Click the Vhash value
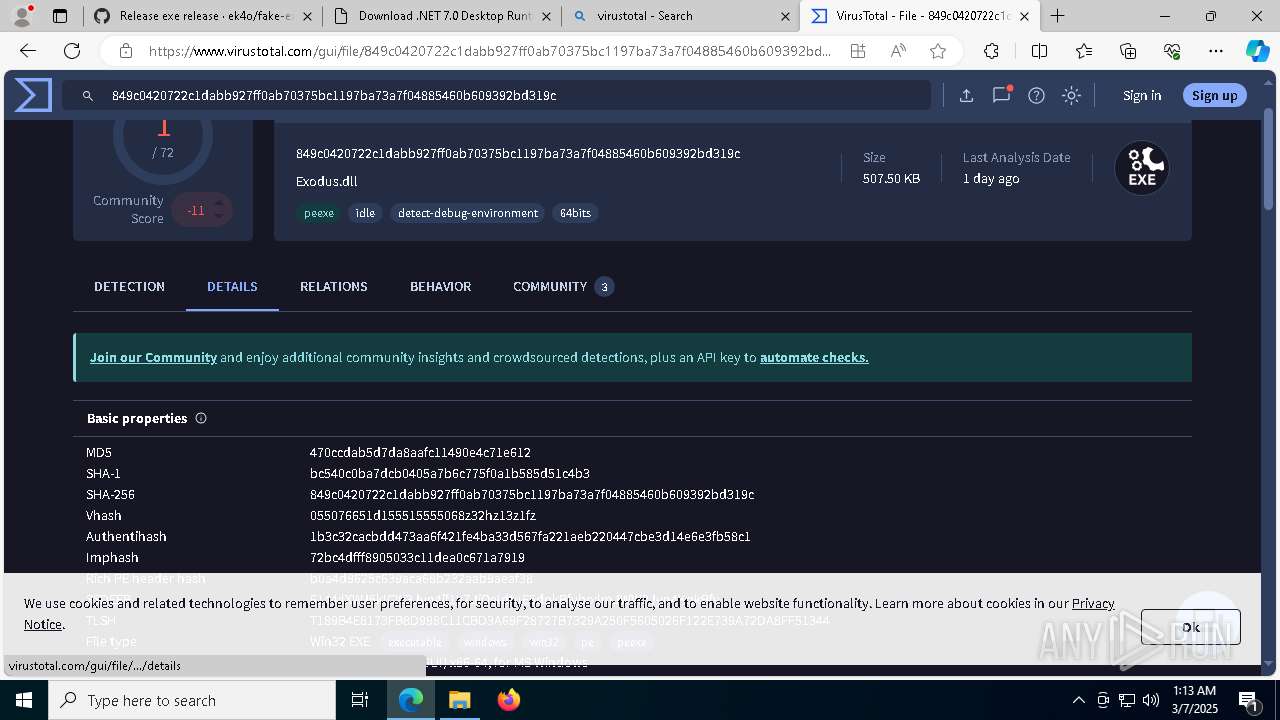The image size is (1280, 720). 423,516
